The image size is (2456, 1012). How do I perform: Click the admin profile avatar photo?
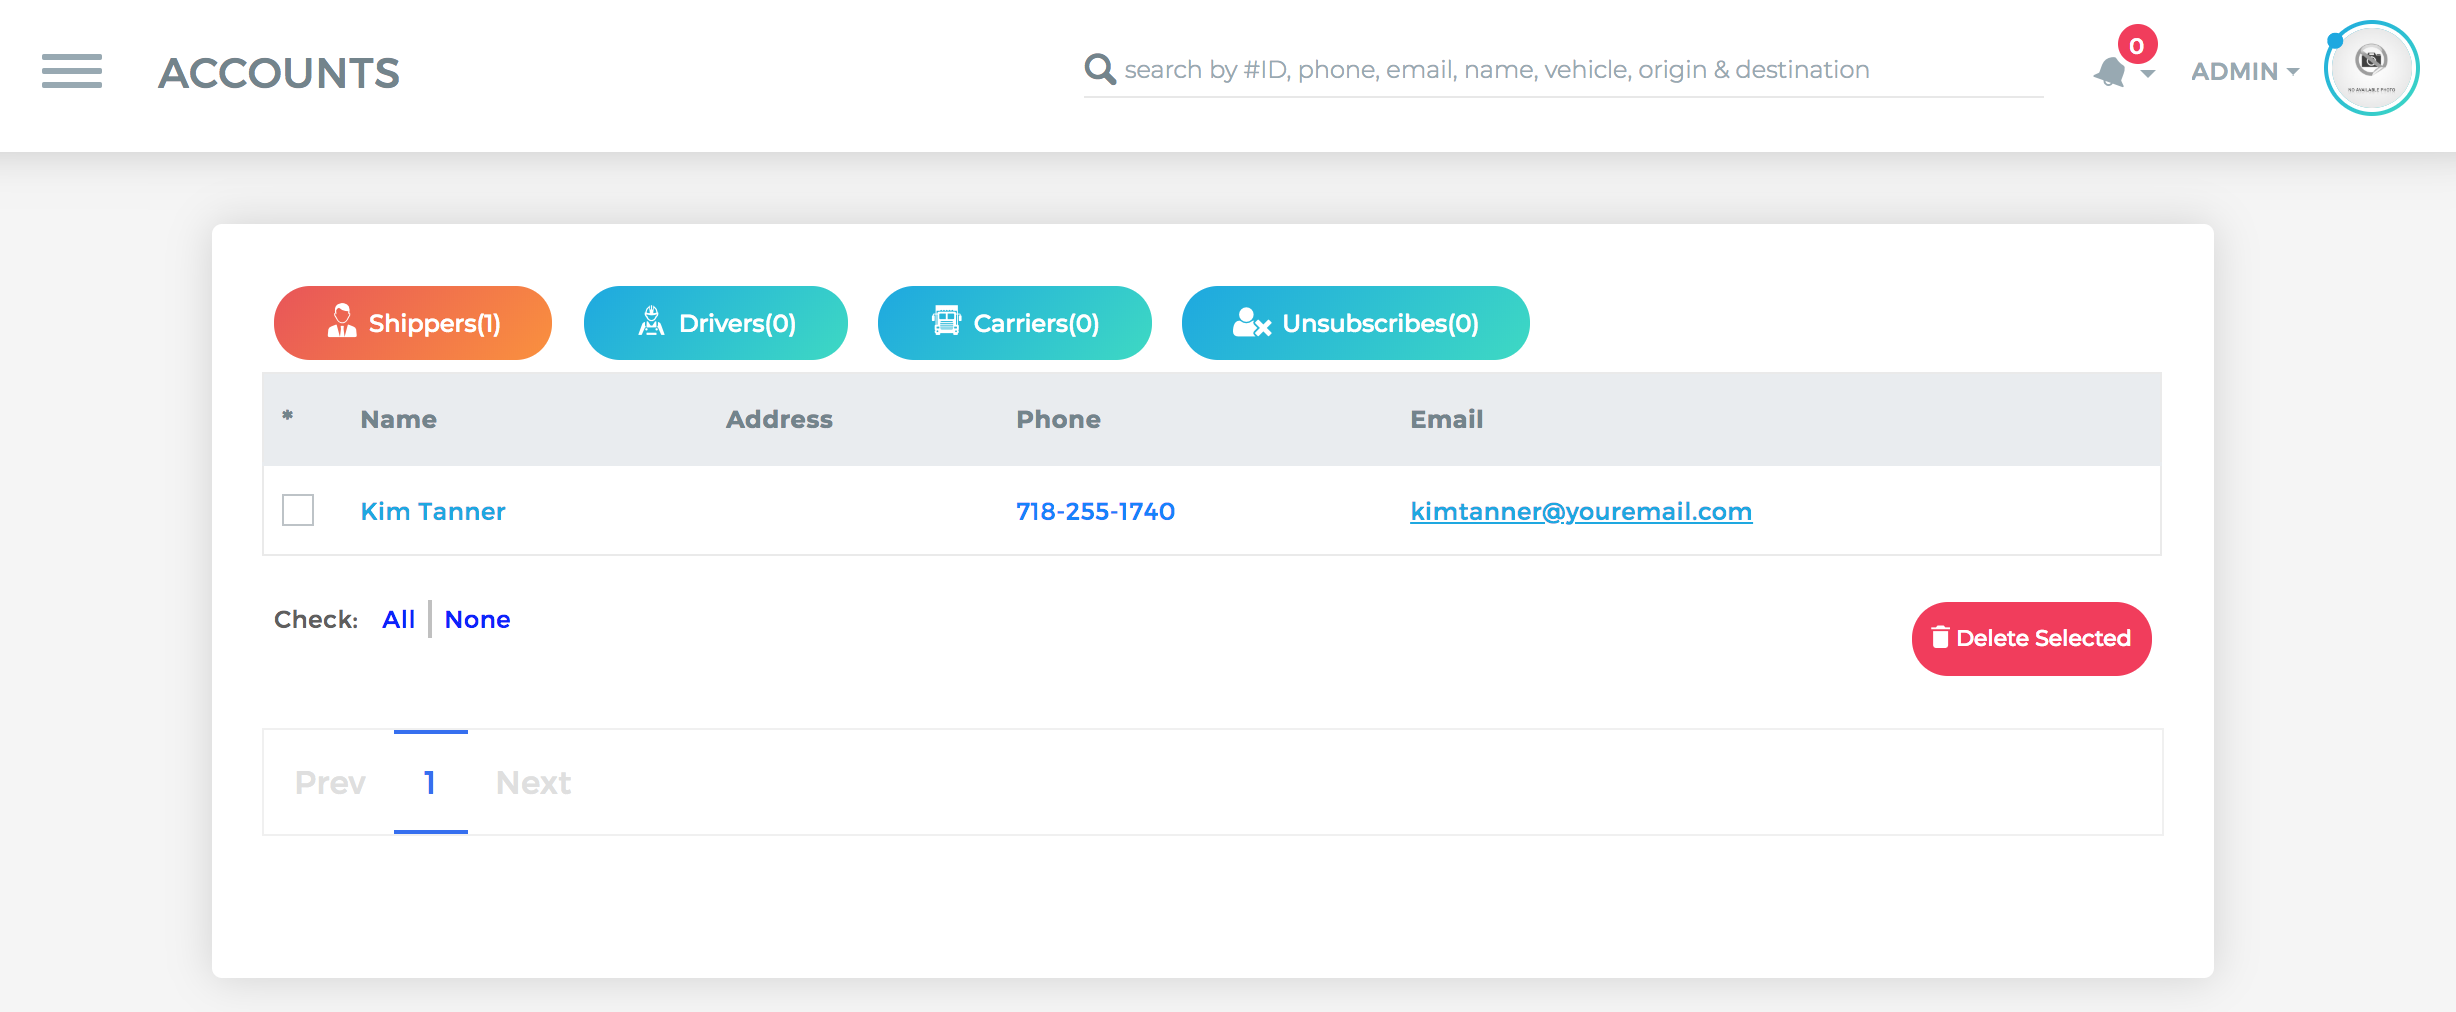(2371, 68)
